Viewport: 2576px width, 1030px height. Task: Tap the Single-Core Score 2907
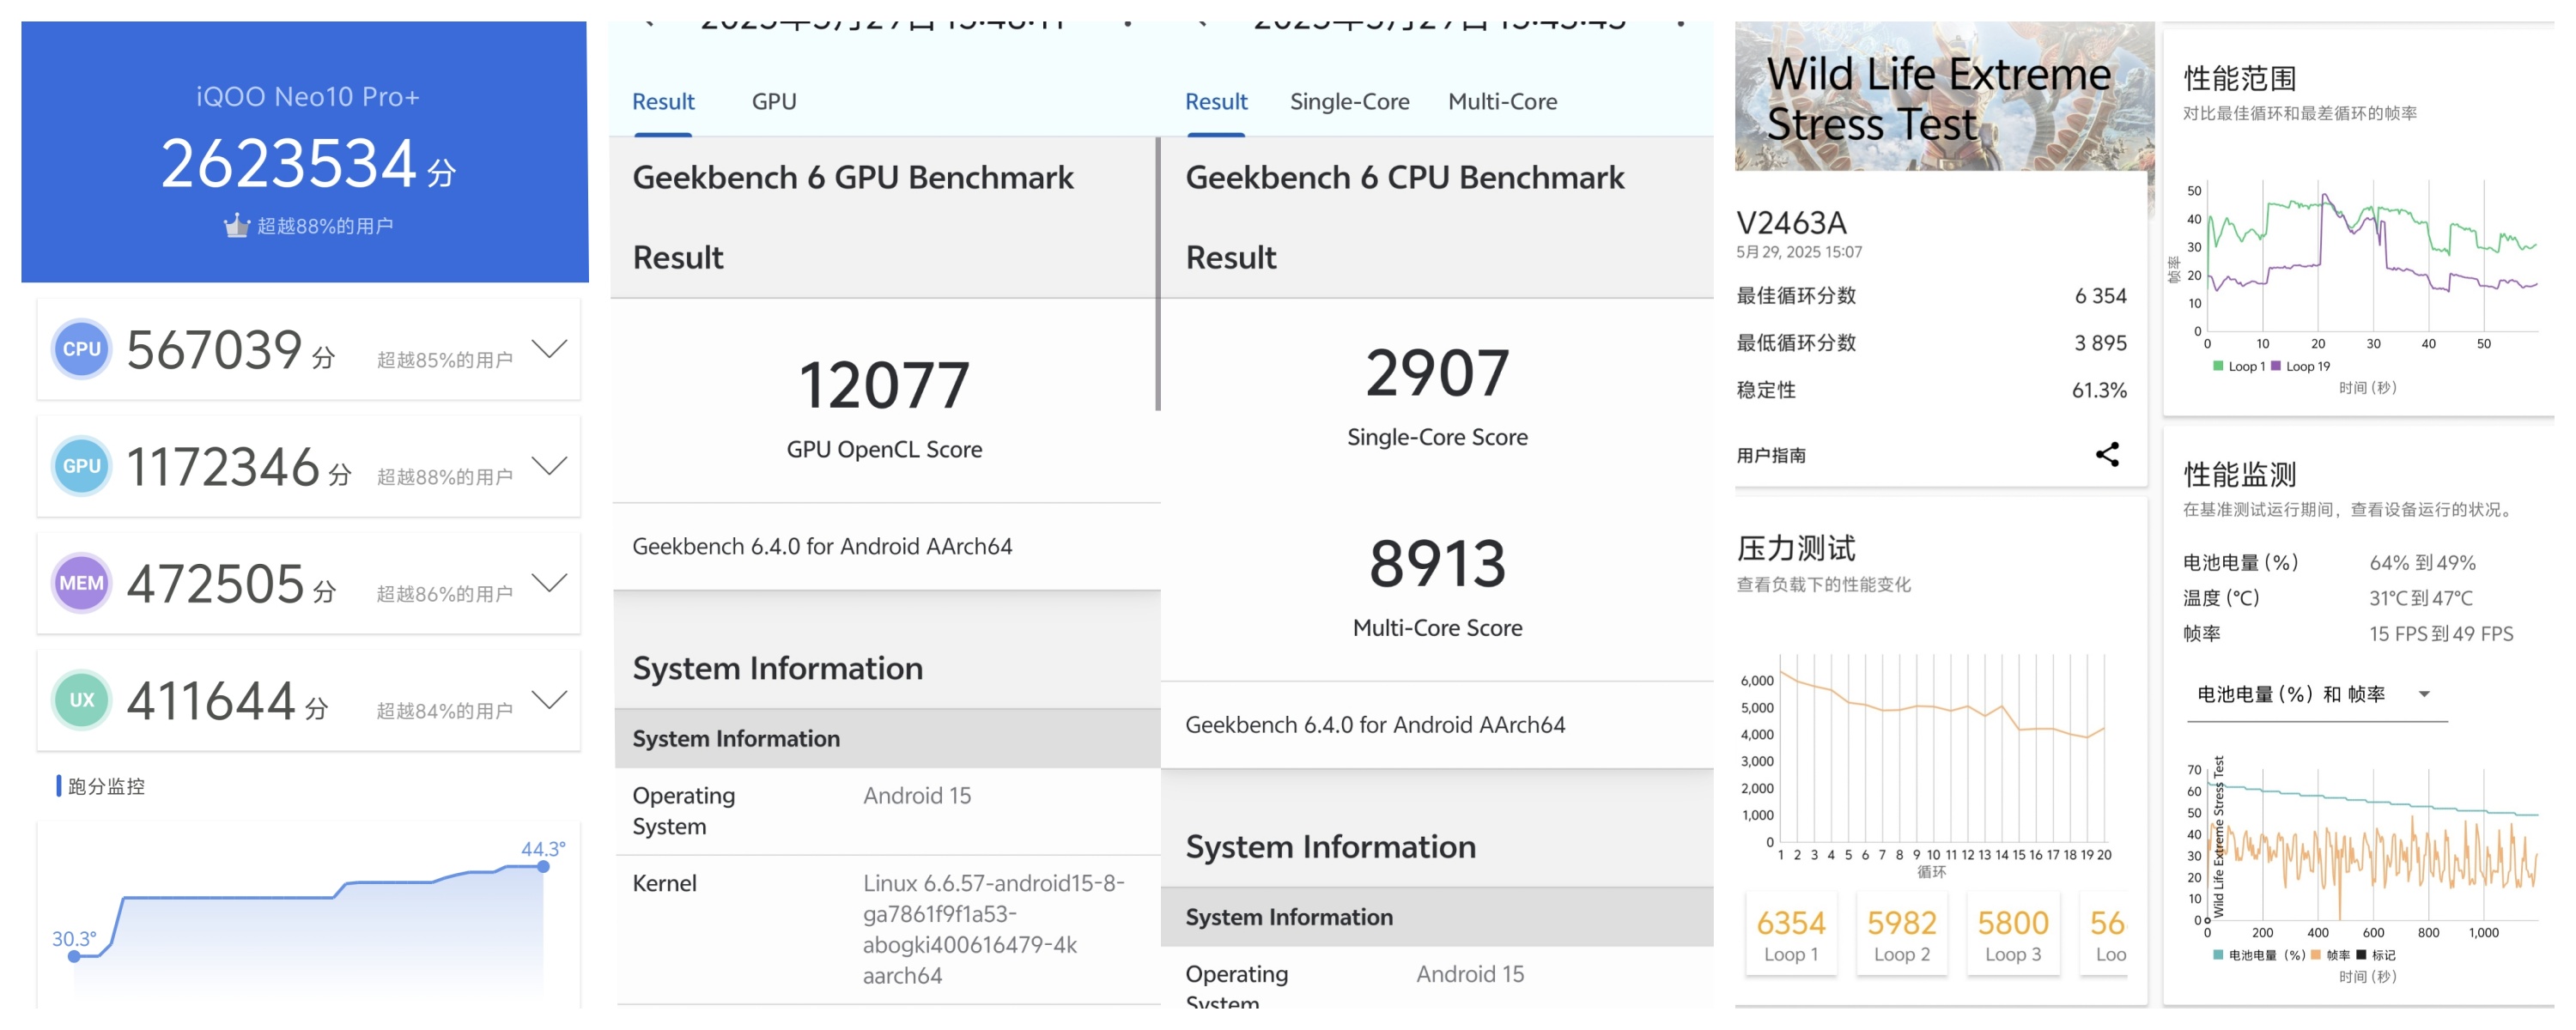coord(1437,373)
